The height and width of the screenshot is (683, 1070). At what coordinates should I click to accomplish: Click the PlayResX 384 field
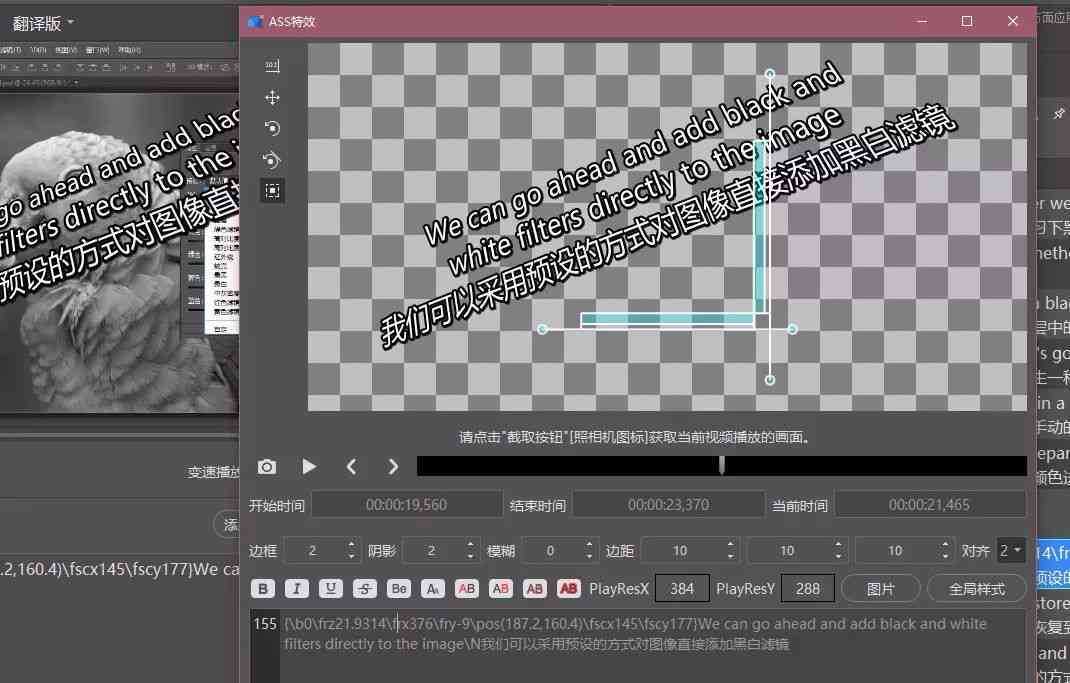pyautogui.click(x=682, y=589)
